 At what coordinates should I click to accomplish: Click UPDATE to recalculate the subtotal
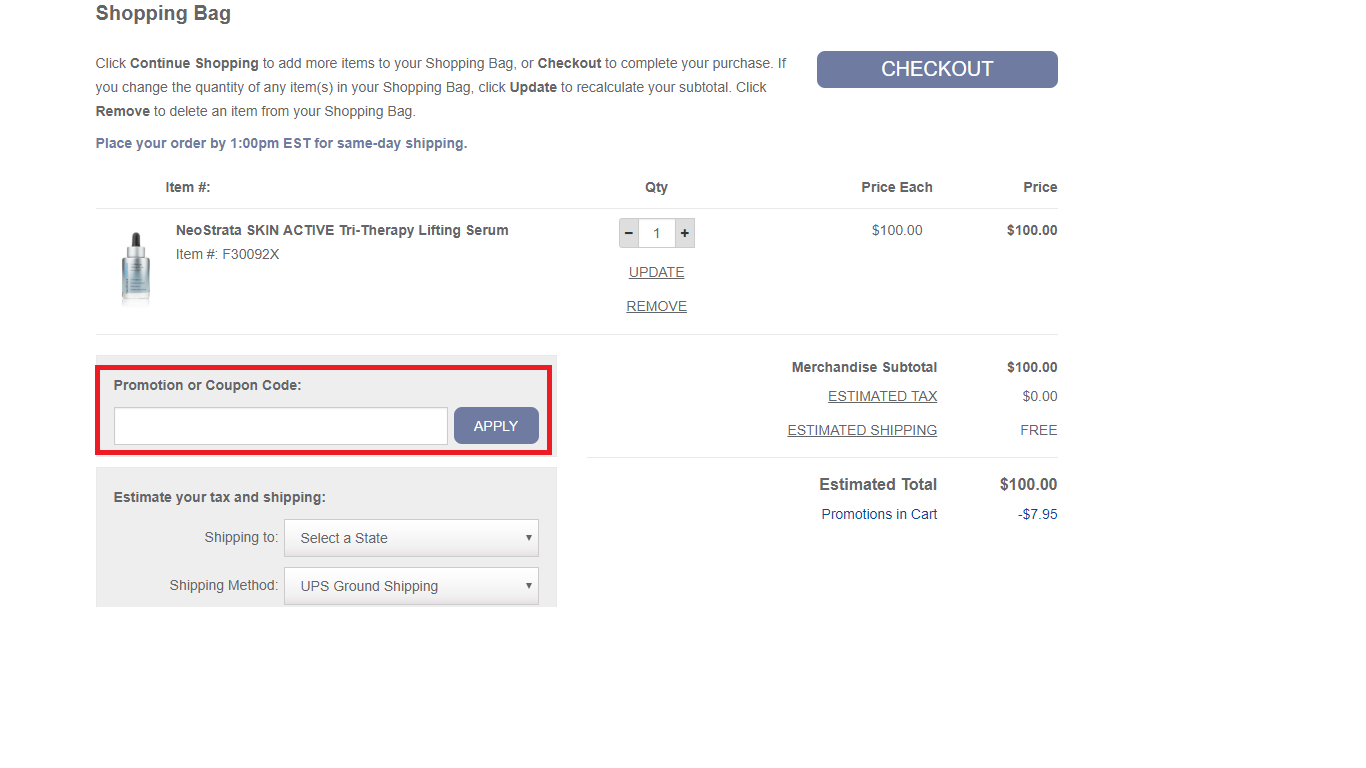tap(657, 272)
